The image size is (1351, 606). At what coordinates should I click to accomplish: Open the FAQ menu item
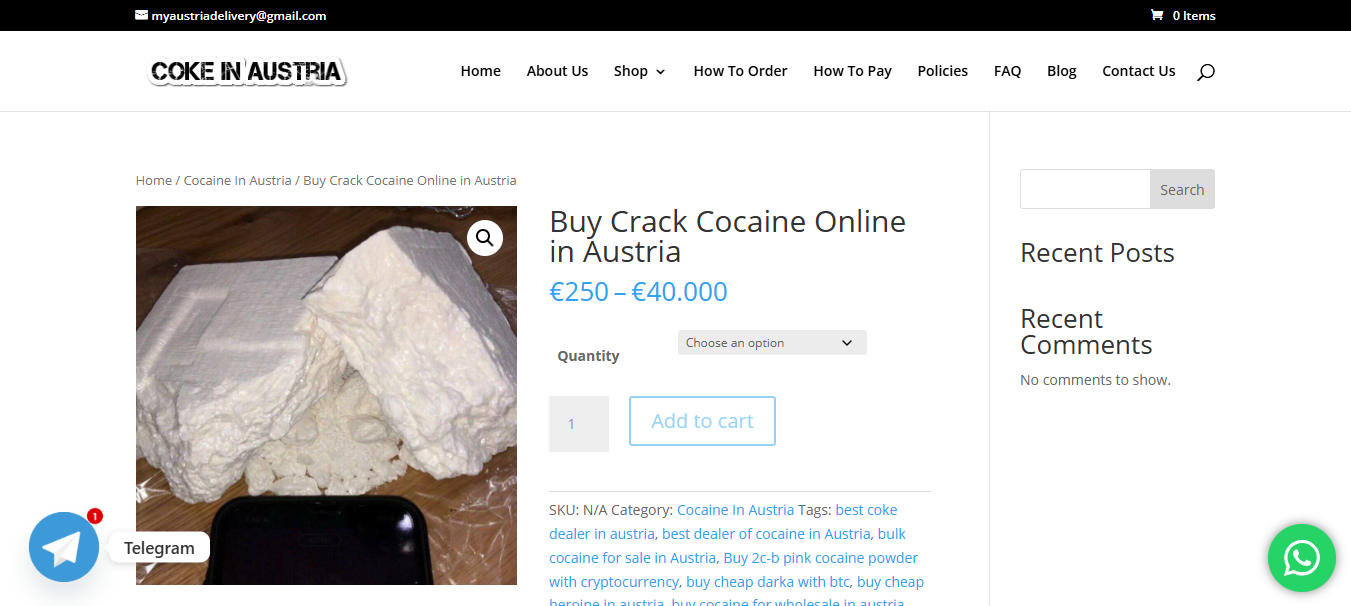(1007, 71)
